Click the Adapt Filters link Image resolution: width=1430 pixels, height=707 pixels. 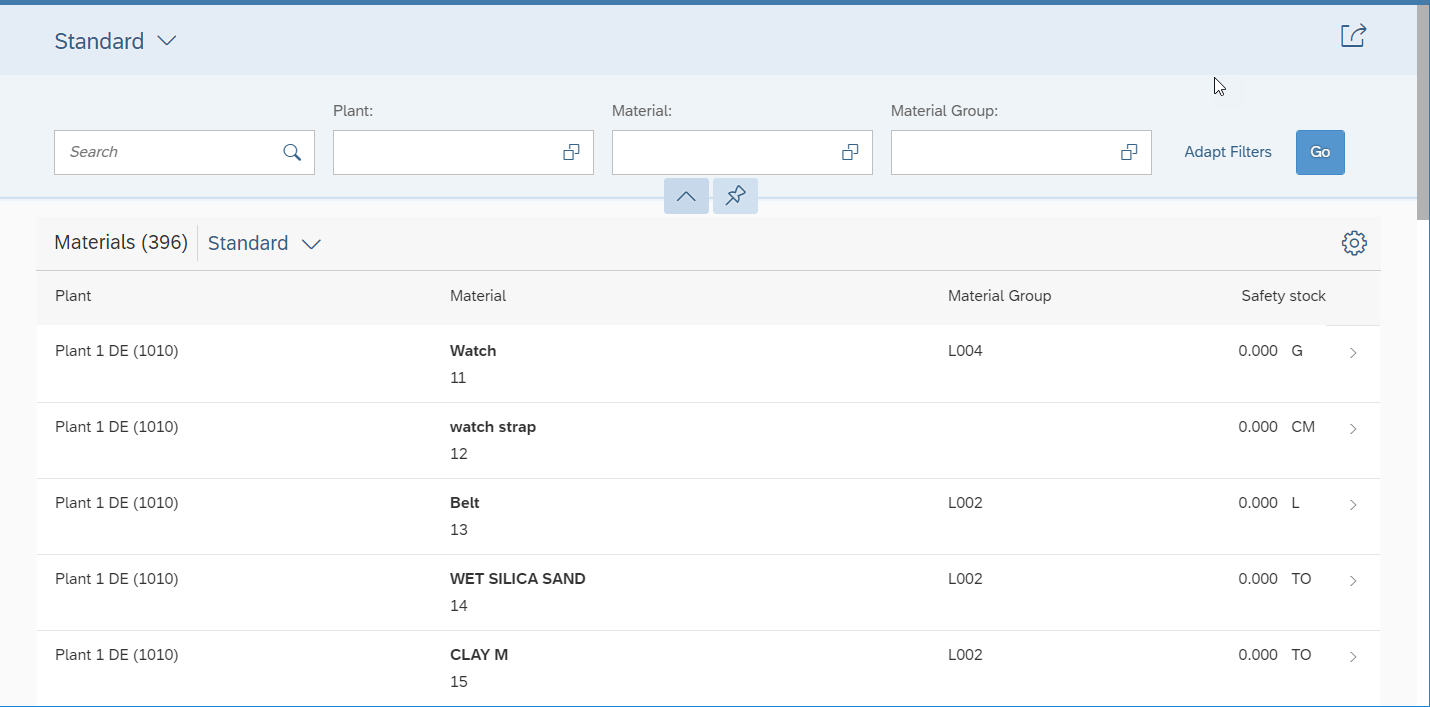(x=1228, y=152)
